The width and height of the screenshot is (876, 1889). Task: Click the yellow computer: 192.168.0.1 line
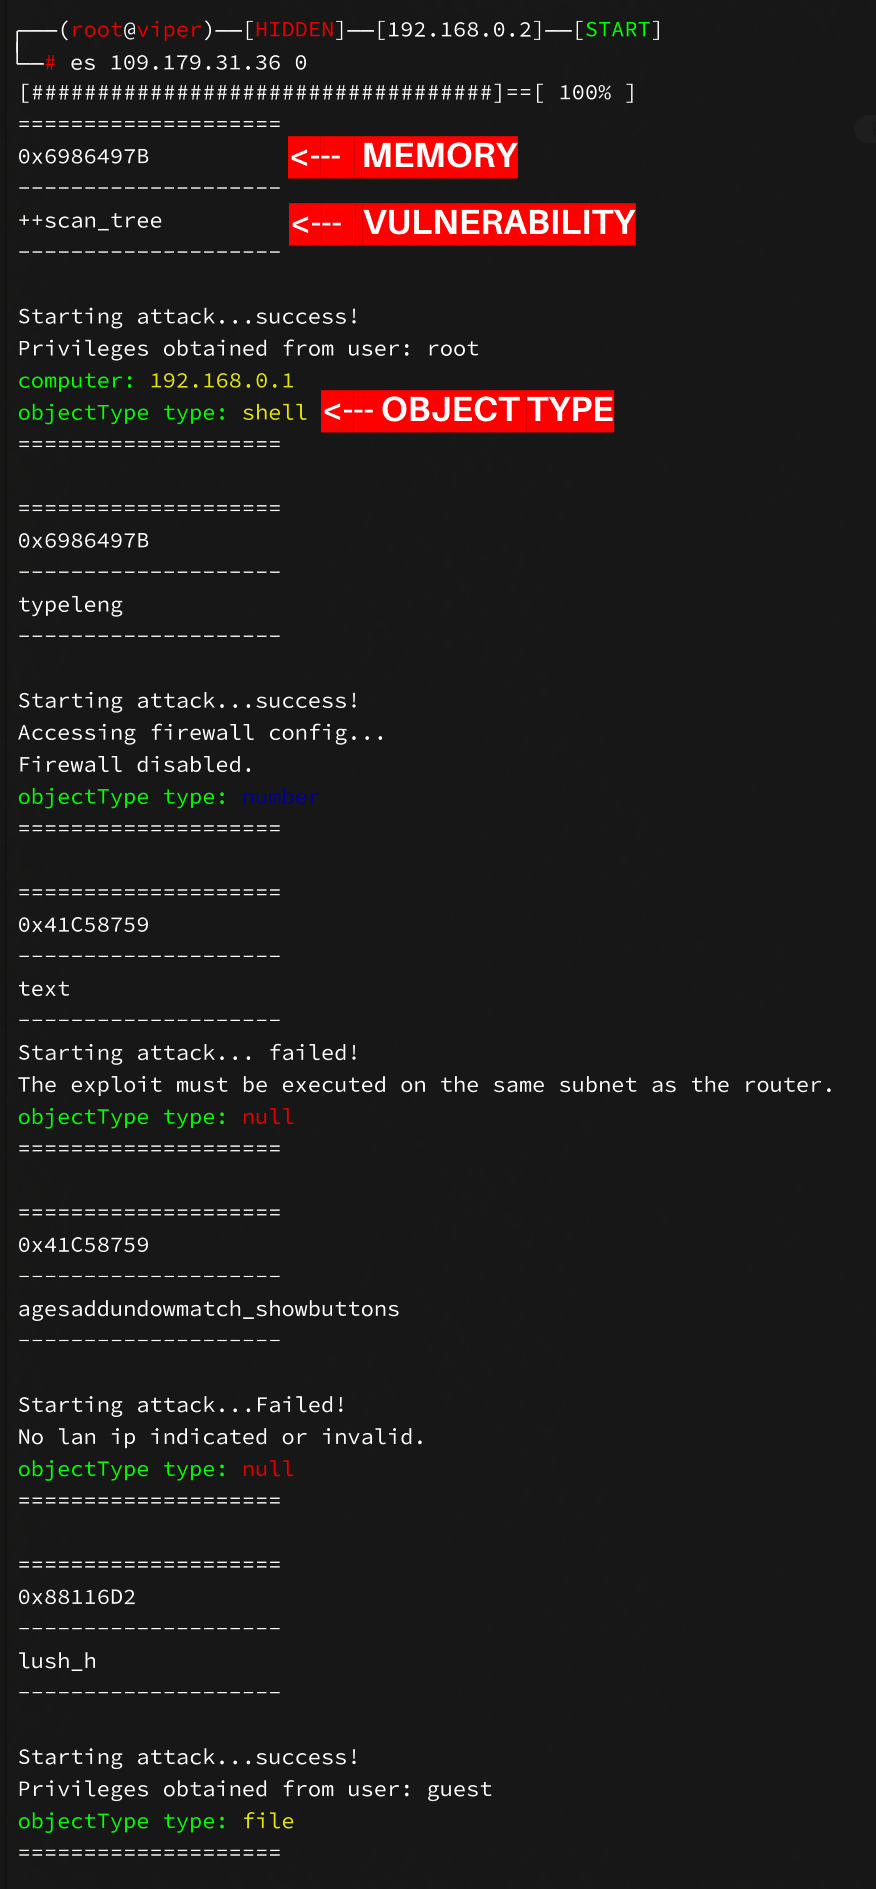pyautogui.click(x=156, y=381)
